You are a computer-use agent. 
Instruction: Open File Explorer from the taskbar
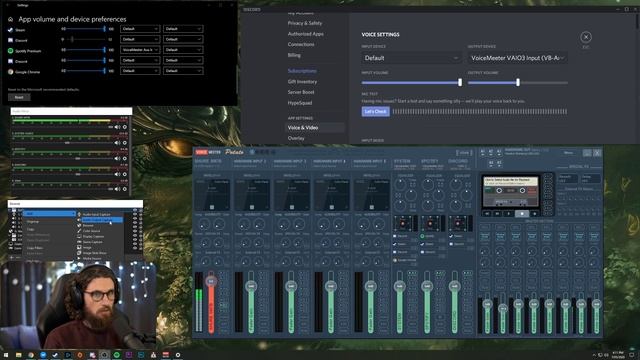tap(19, 356)
